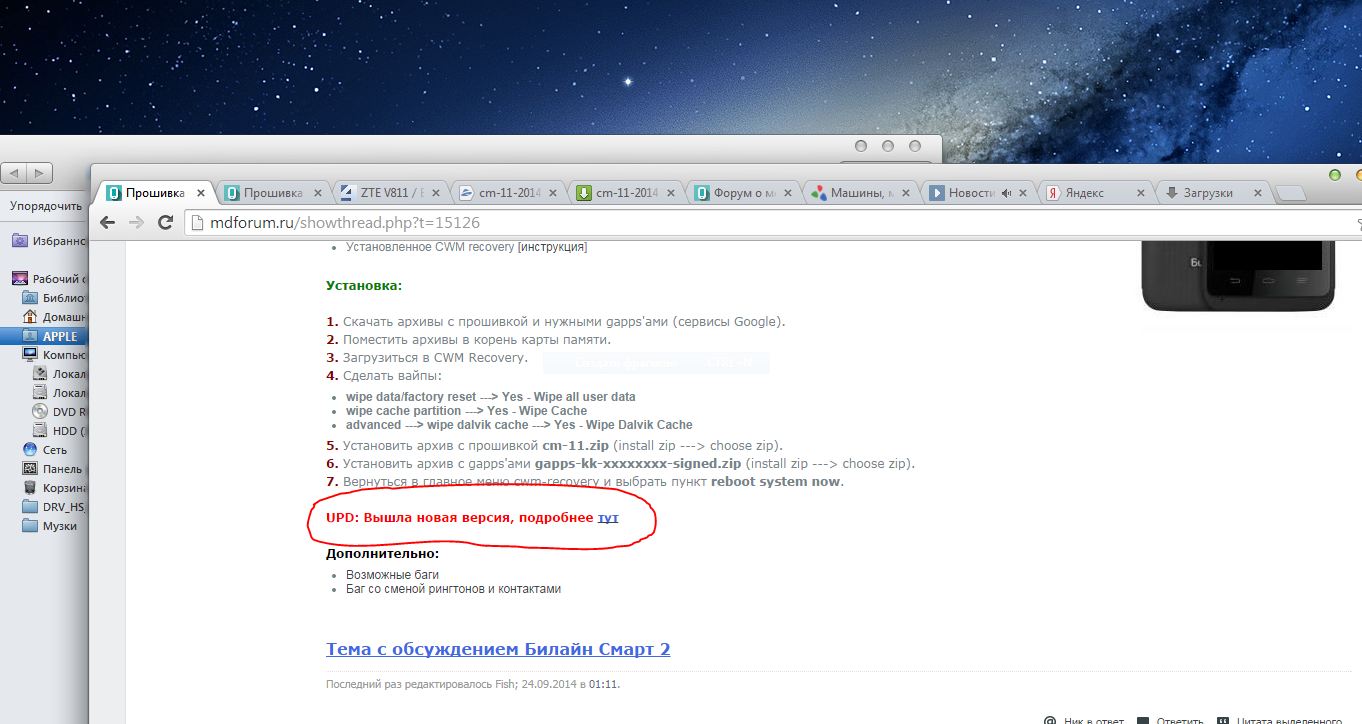Select the Музки folder in sidebar
The height and width of the screenshot is (724, 1362).
[x=59, y=526]
